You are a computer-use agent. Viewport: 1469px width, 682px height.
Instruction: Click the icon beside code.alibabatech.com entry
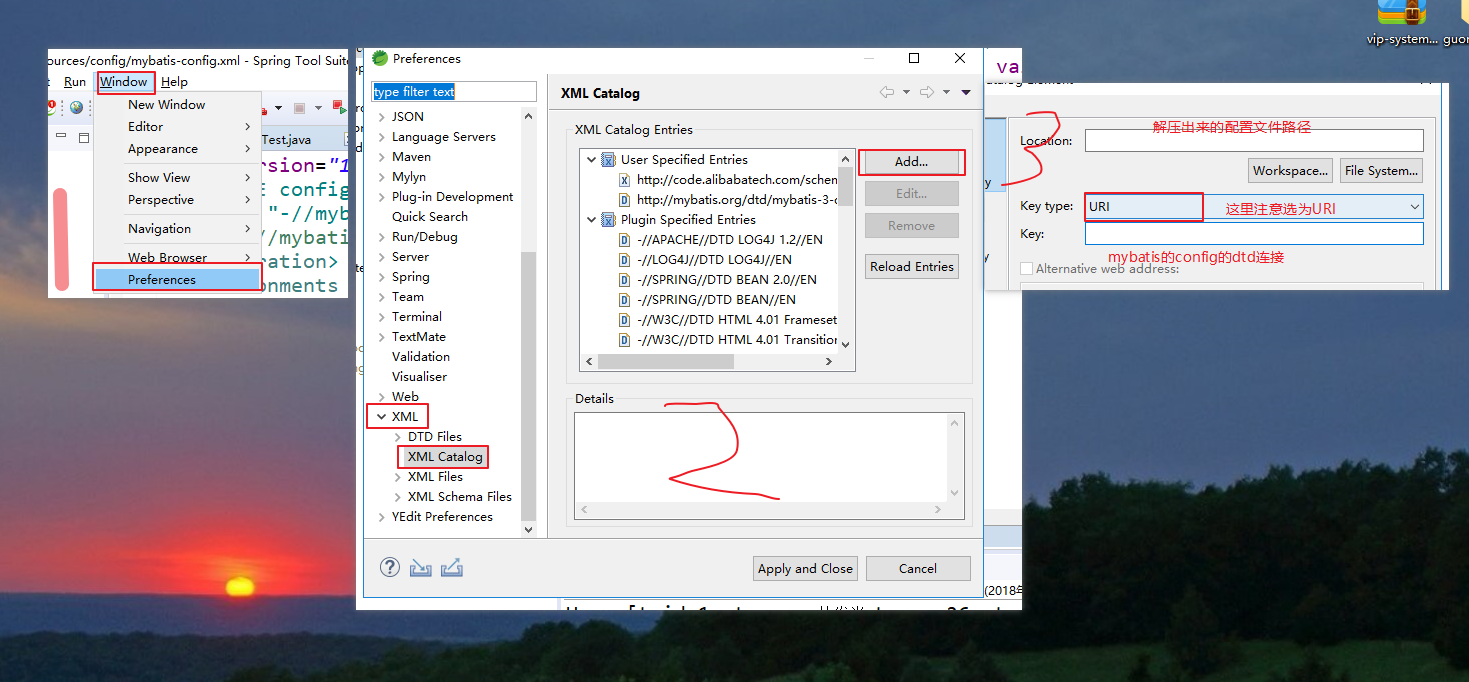(624, 180)
